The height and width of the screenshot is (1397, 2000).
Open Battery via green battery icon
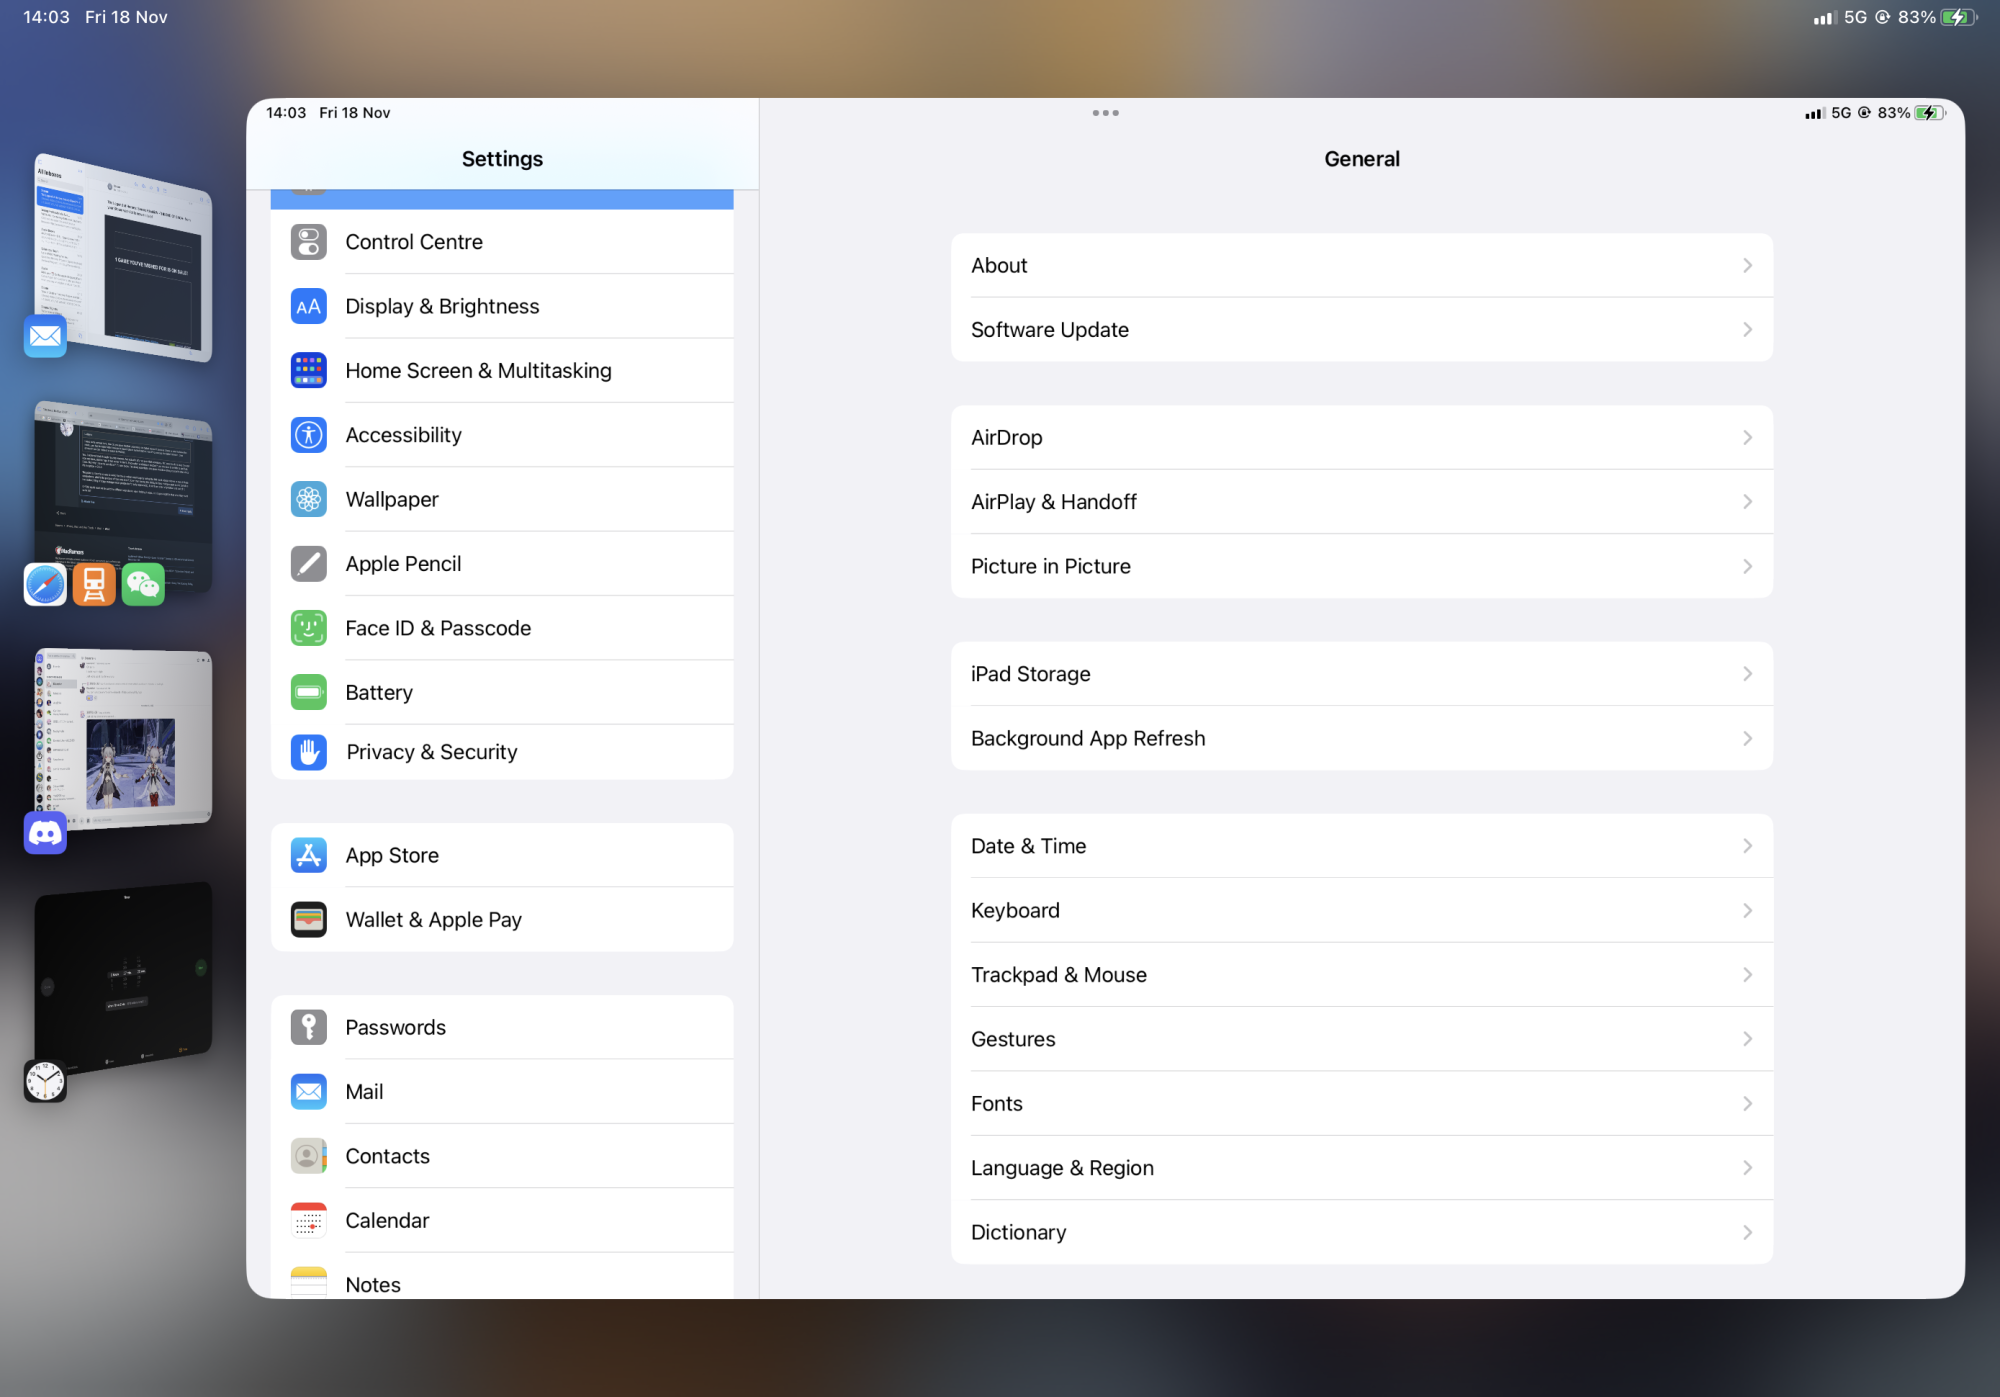click(x=308, y=692)
